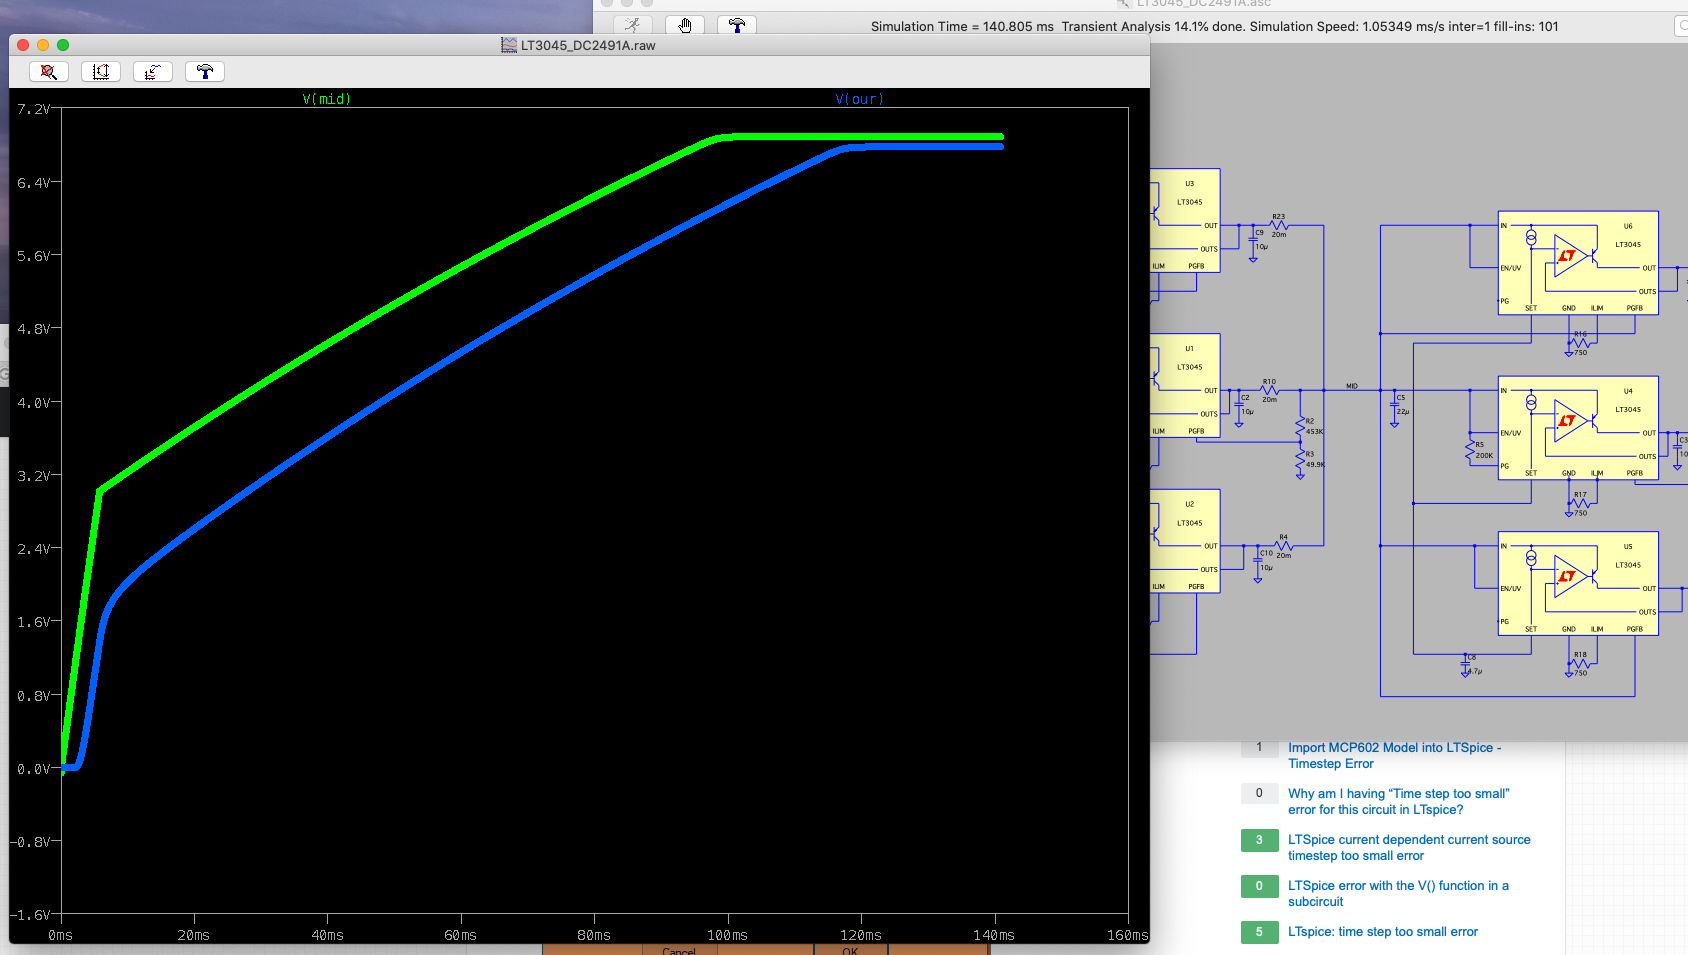Click the 7.2V vertical axis label

point(33,108)
